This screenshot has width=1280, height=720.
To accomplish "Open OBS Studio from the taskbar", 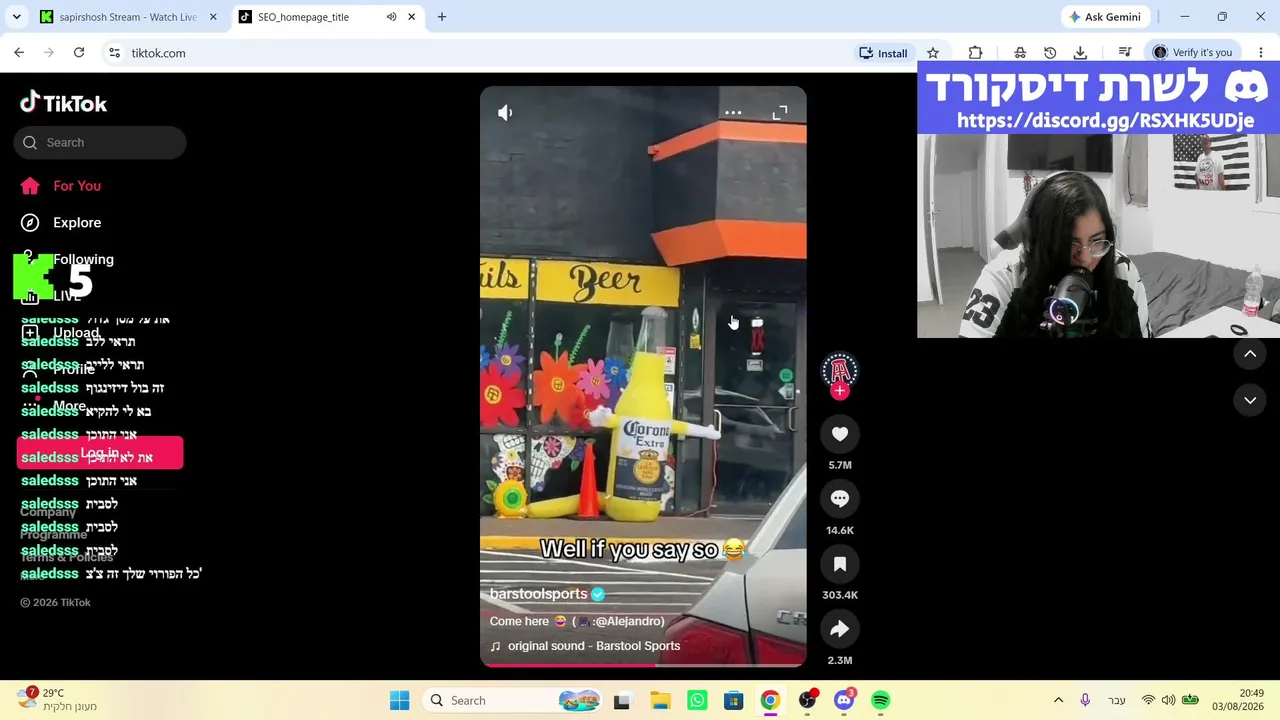I will point(807,701).
